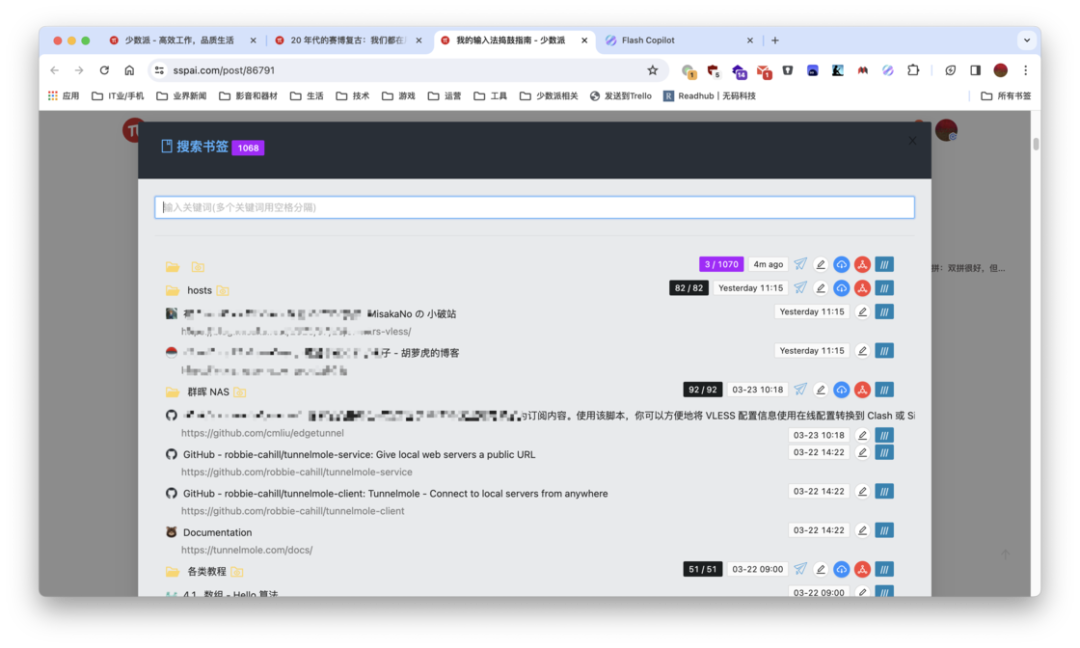Screen dimensions: 1080x648
Task: Open the Readhub | 无码科技 bookmark
Action: coord(709,96)
